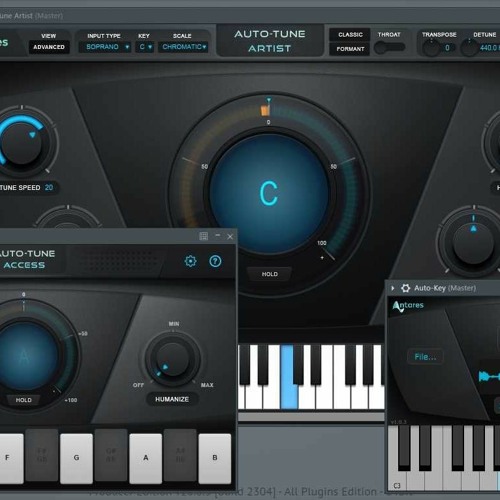The width and height of the screenshot is (500, 500).
Task: Toggle the A note key in Access
Action: tap(146, 458)
